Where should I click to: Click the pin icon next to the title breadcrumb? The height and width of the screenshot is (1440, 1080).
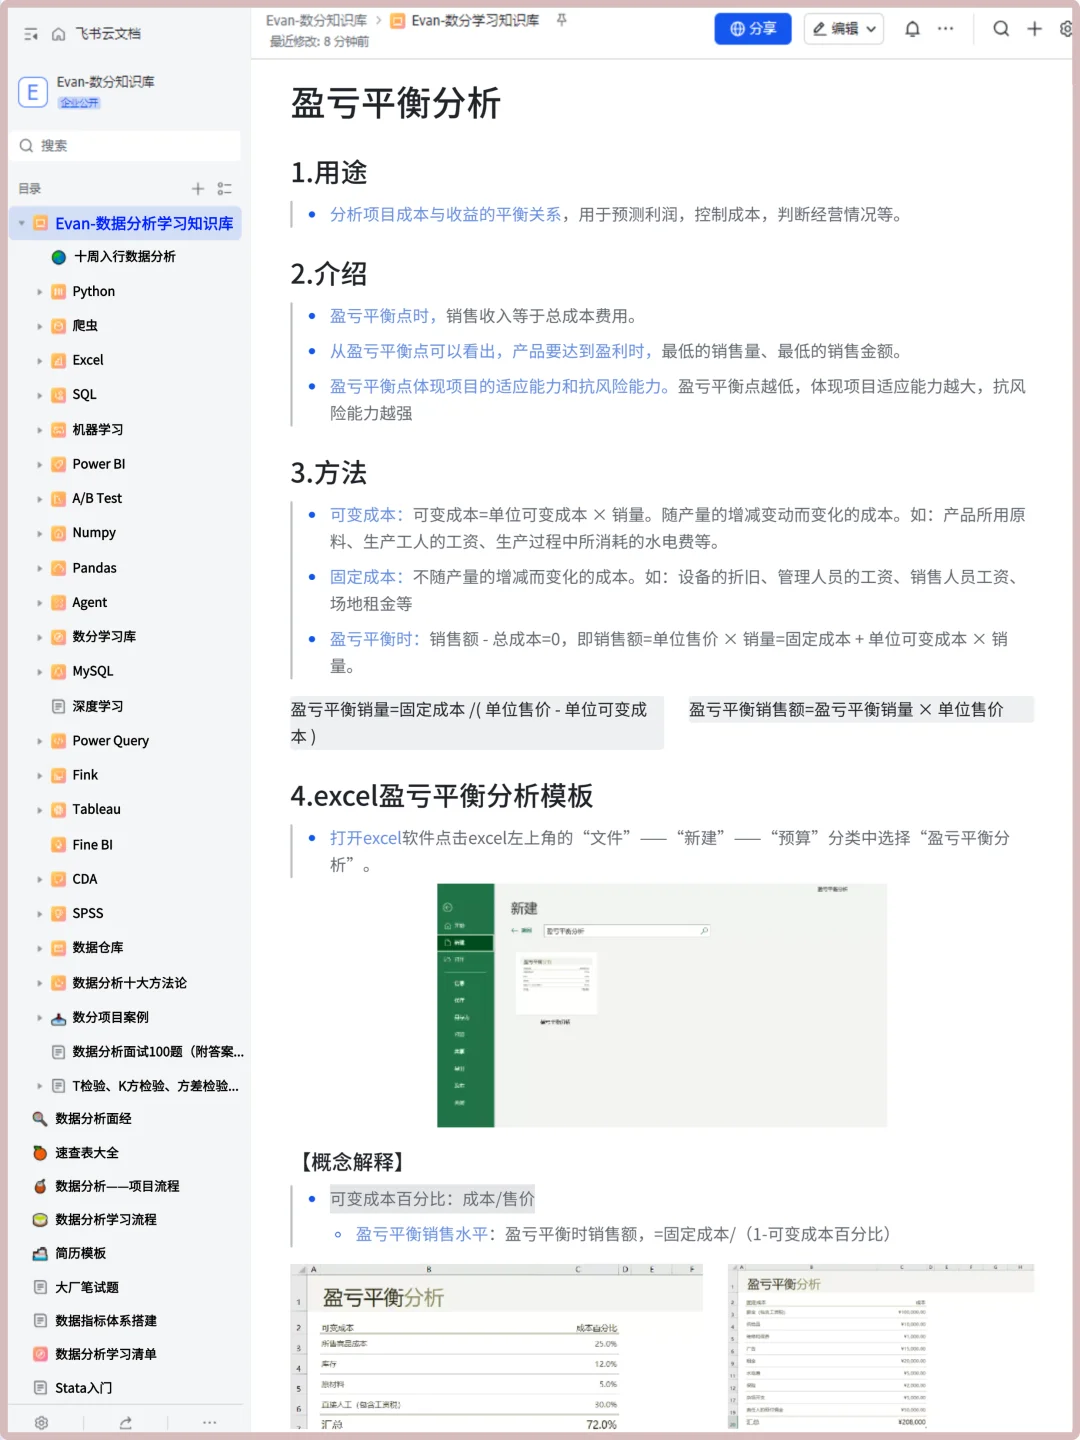[561, 20]
